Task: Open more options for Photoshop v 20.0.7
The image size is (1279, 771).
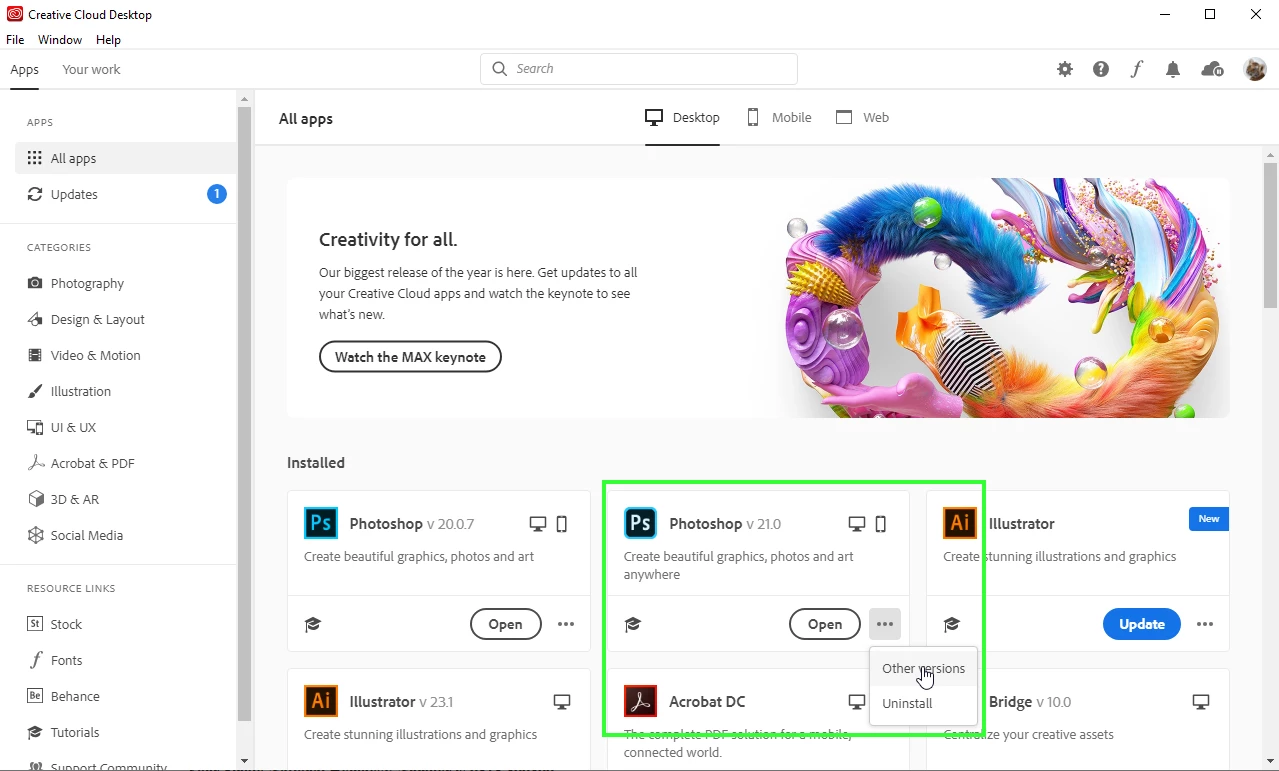Action: coord(566,624)
